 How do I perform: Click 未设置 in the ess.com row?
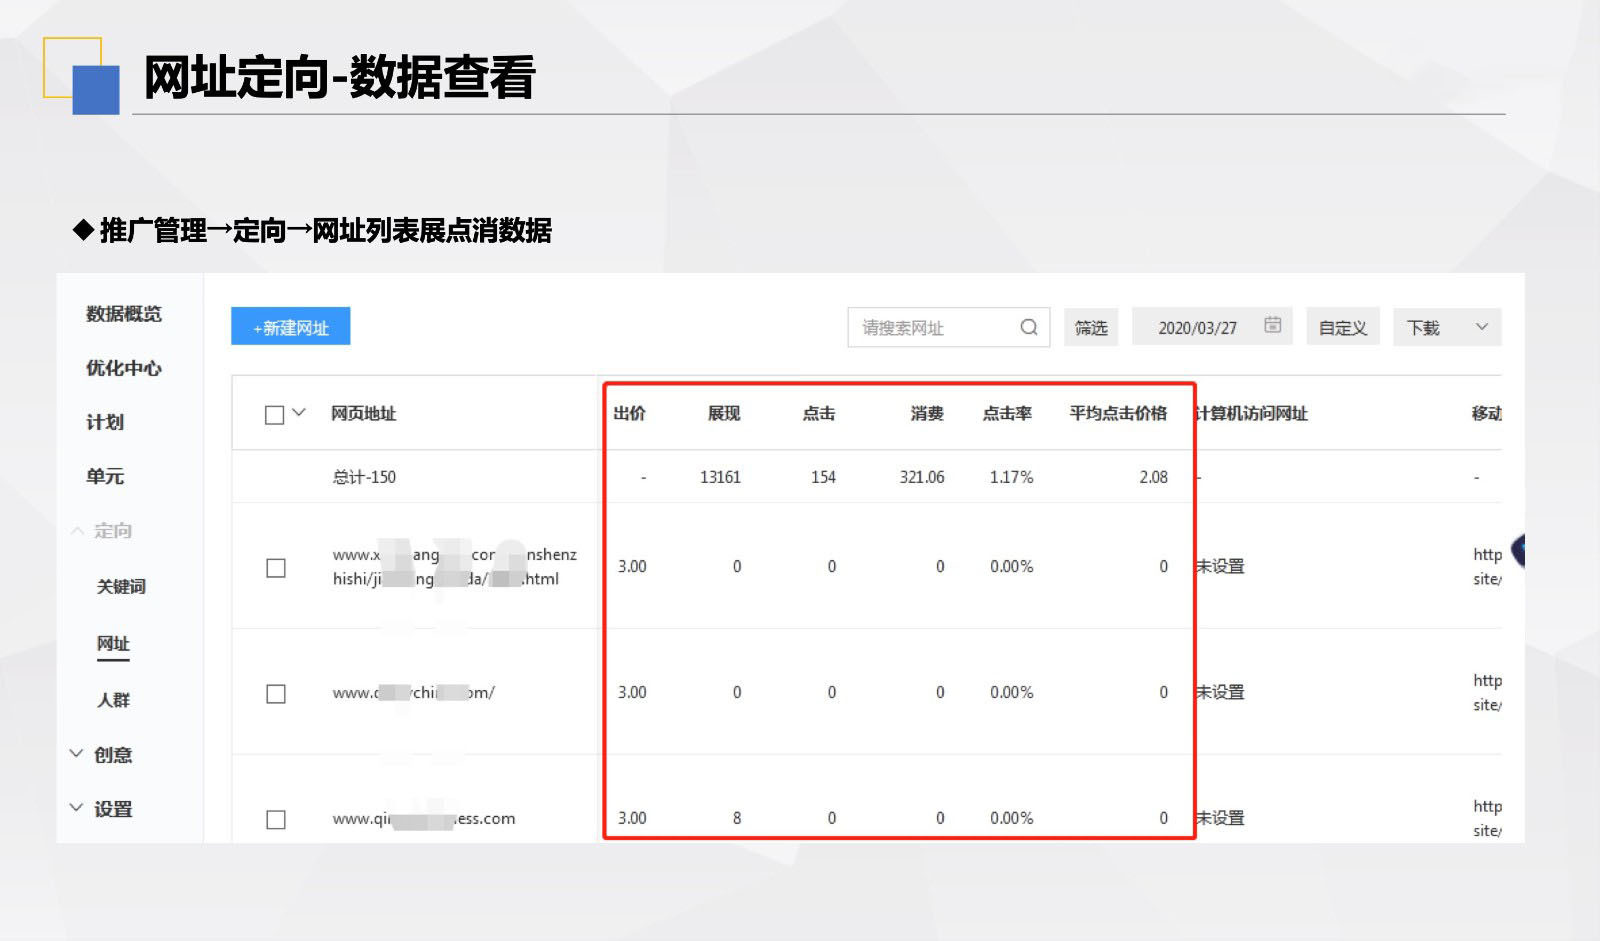coord(1220,818)
